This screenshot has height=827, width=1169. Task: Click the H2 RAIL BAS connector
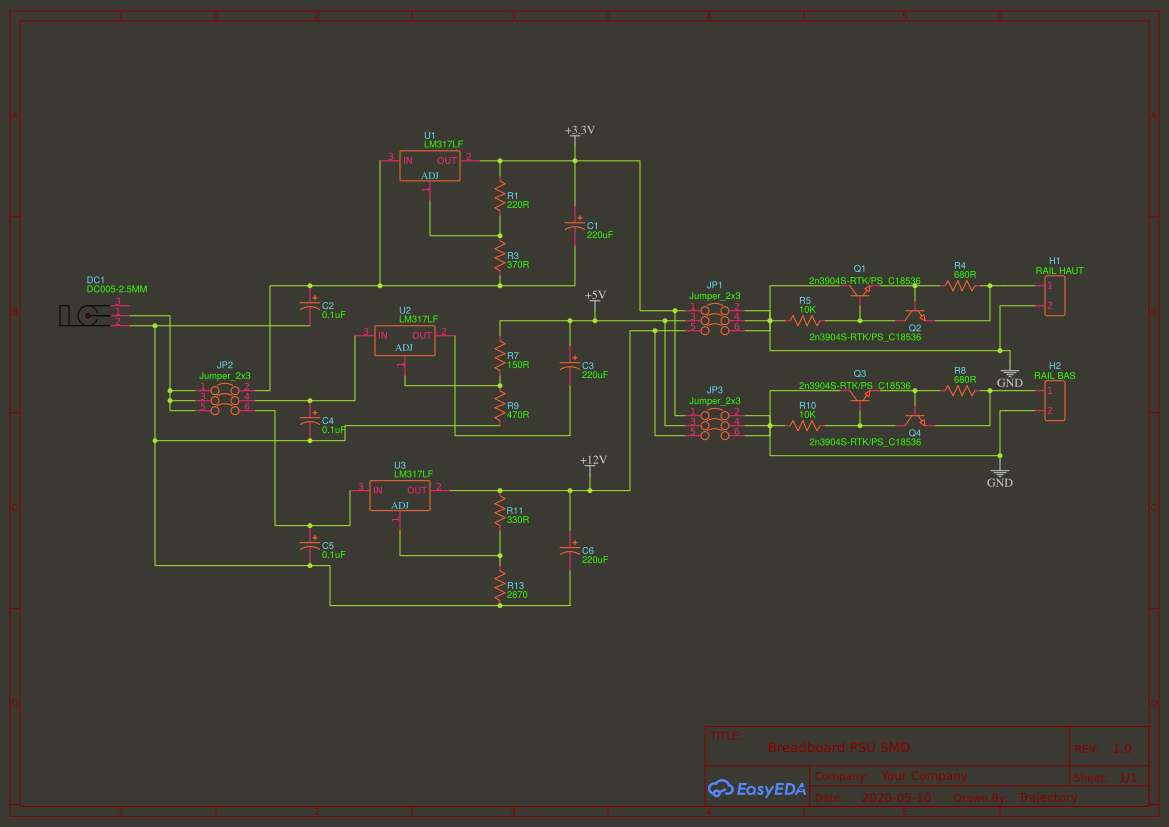point(1055,401)
